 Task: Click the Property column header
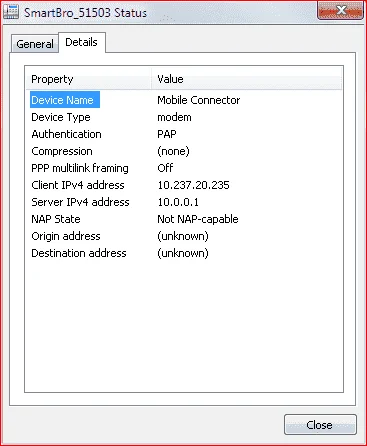point(89,79)
